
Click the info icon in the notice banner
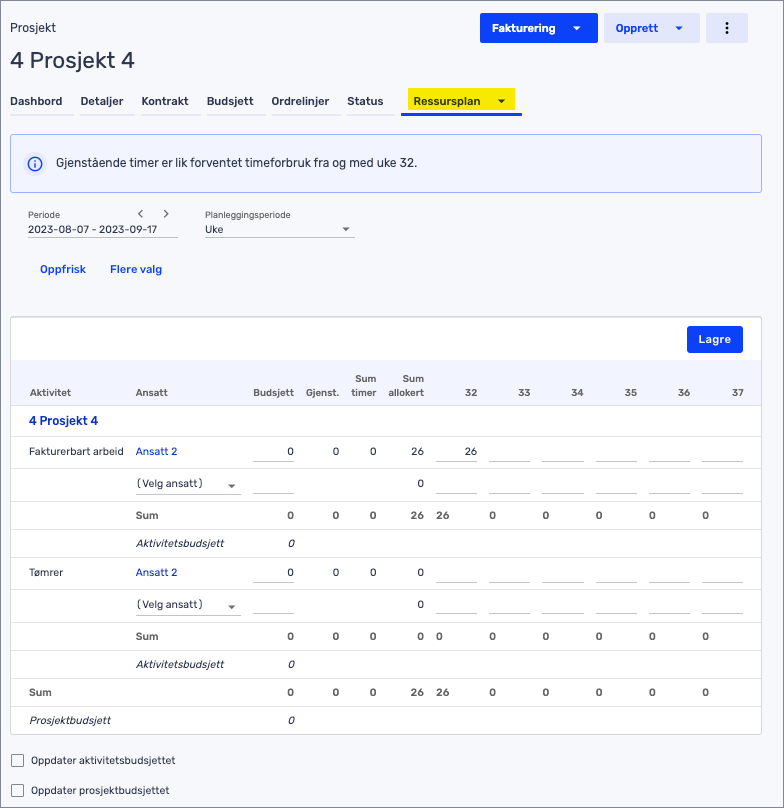pos(35,163)
